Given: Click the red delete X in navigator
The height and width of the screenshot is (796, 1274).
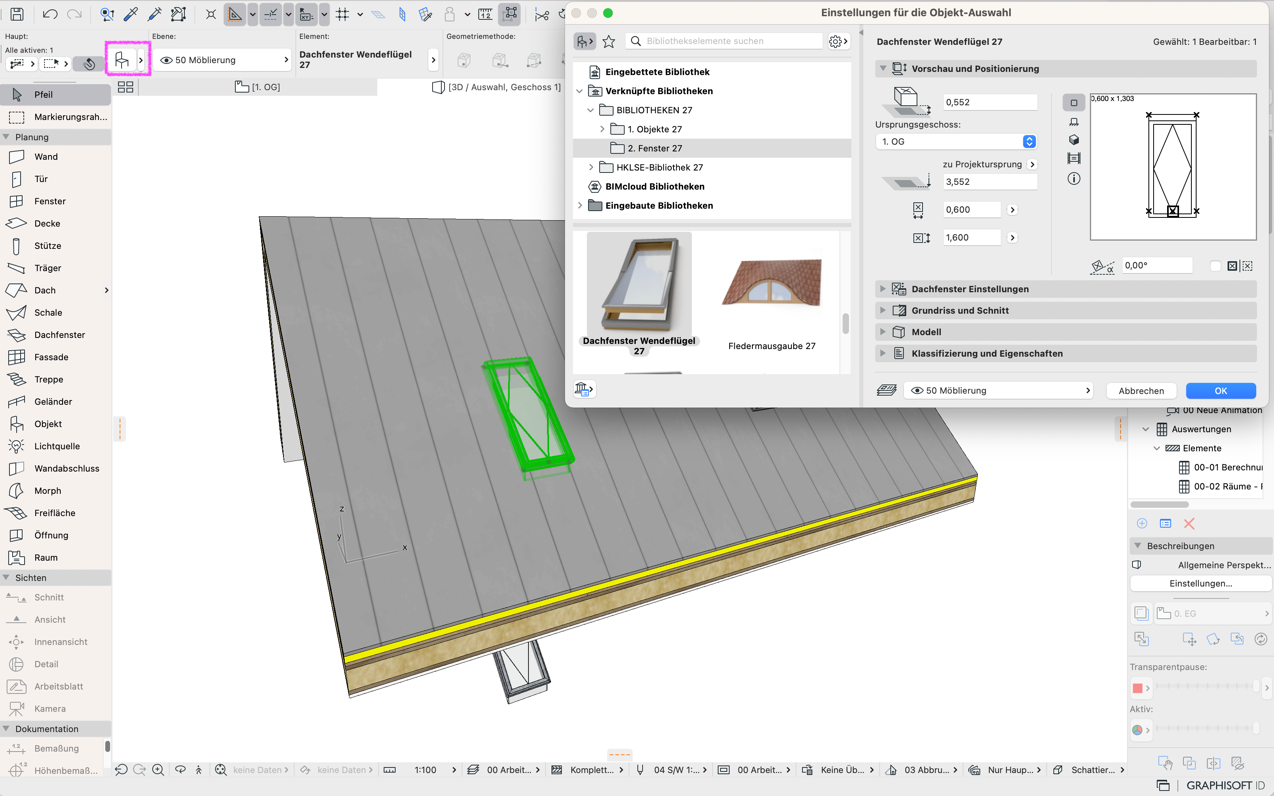Looking at the screenshot, I should [x=1189, y=524].
